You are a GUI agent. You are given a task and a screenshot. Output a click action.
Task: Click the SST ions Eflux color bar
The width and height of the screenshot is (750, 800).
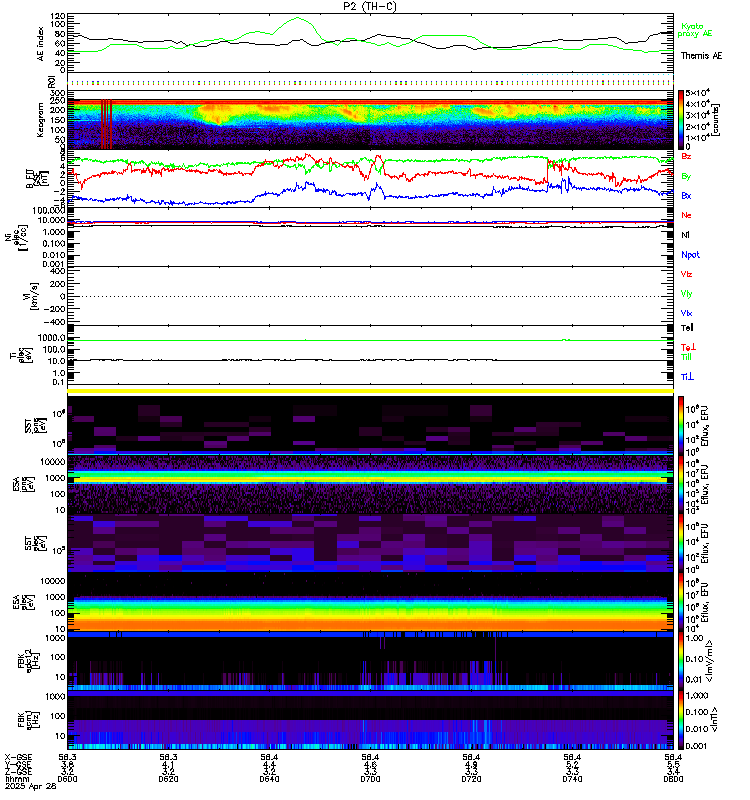(x=681, y=426)
